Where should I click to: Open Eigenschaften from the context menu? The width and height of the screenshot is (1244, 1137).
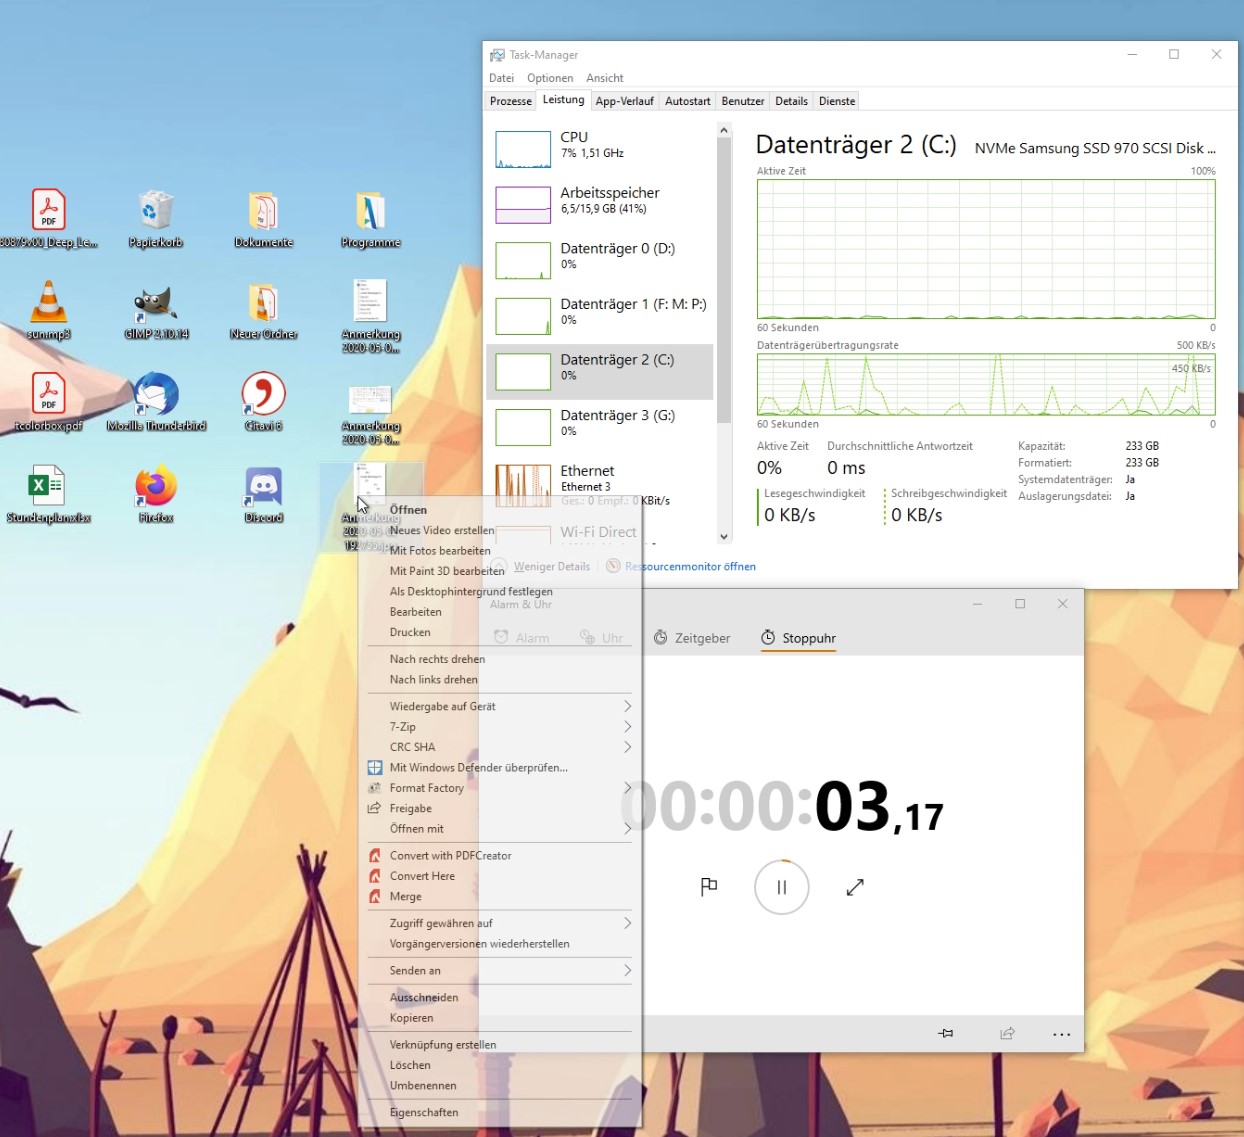(x=500, y=1112)
